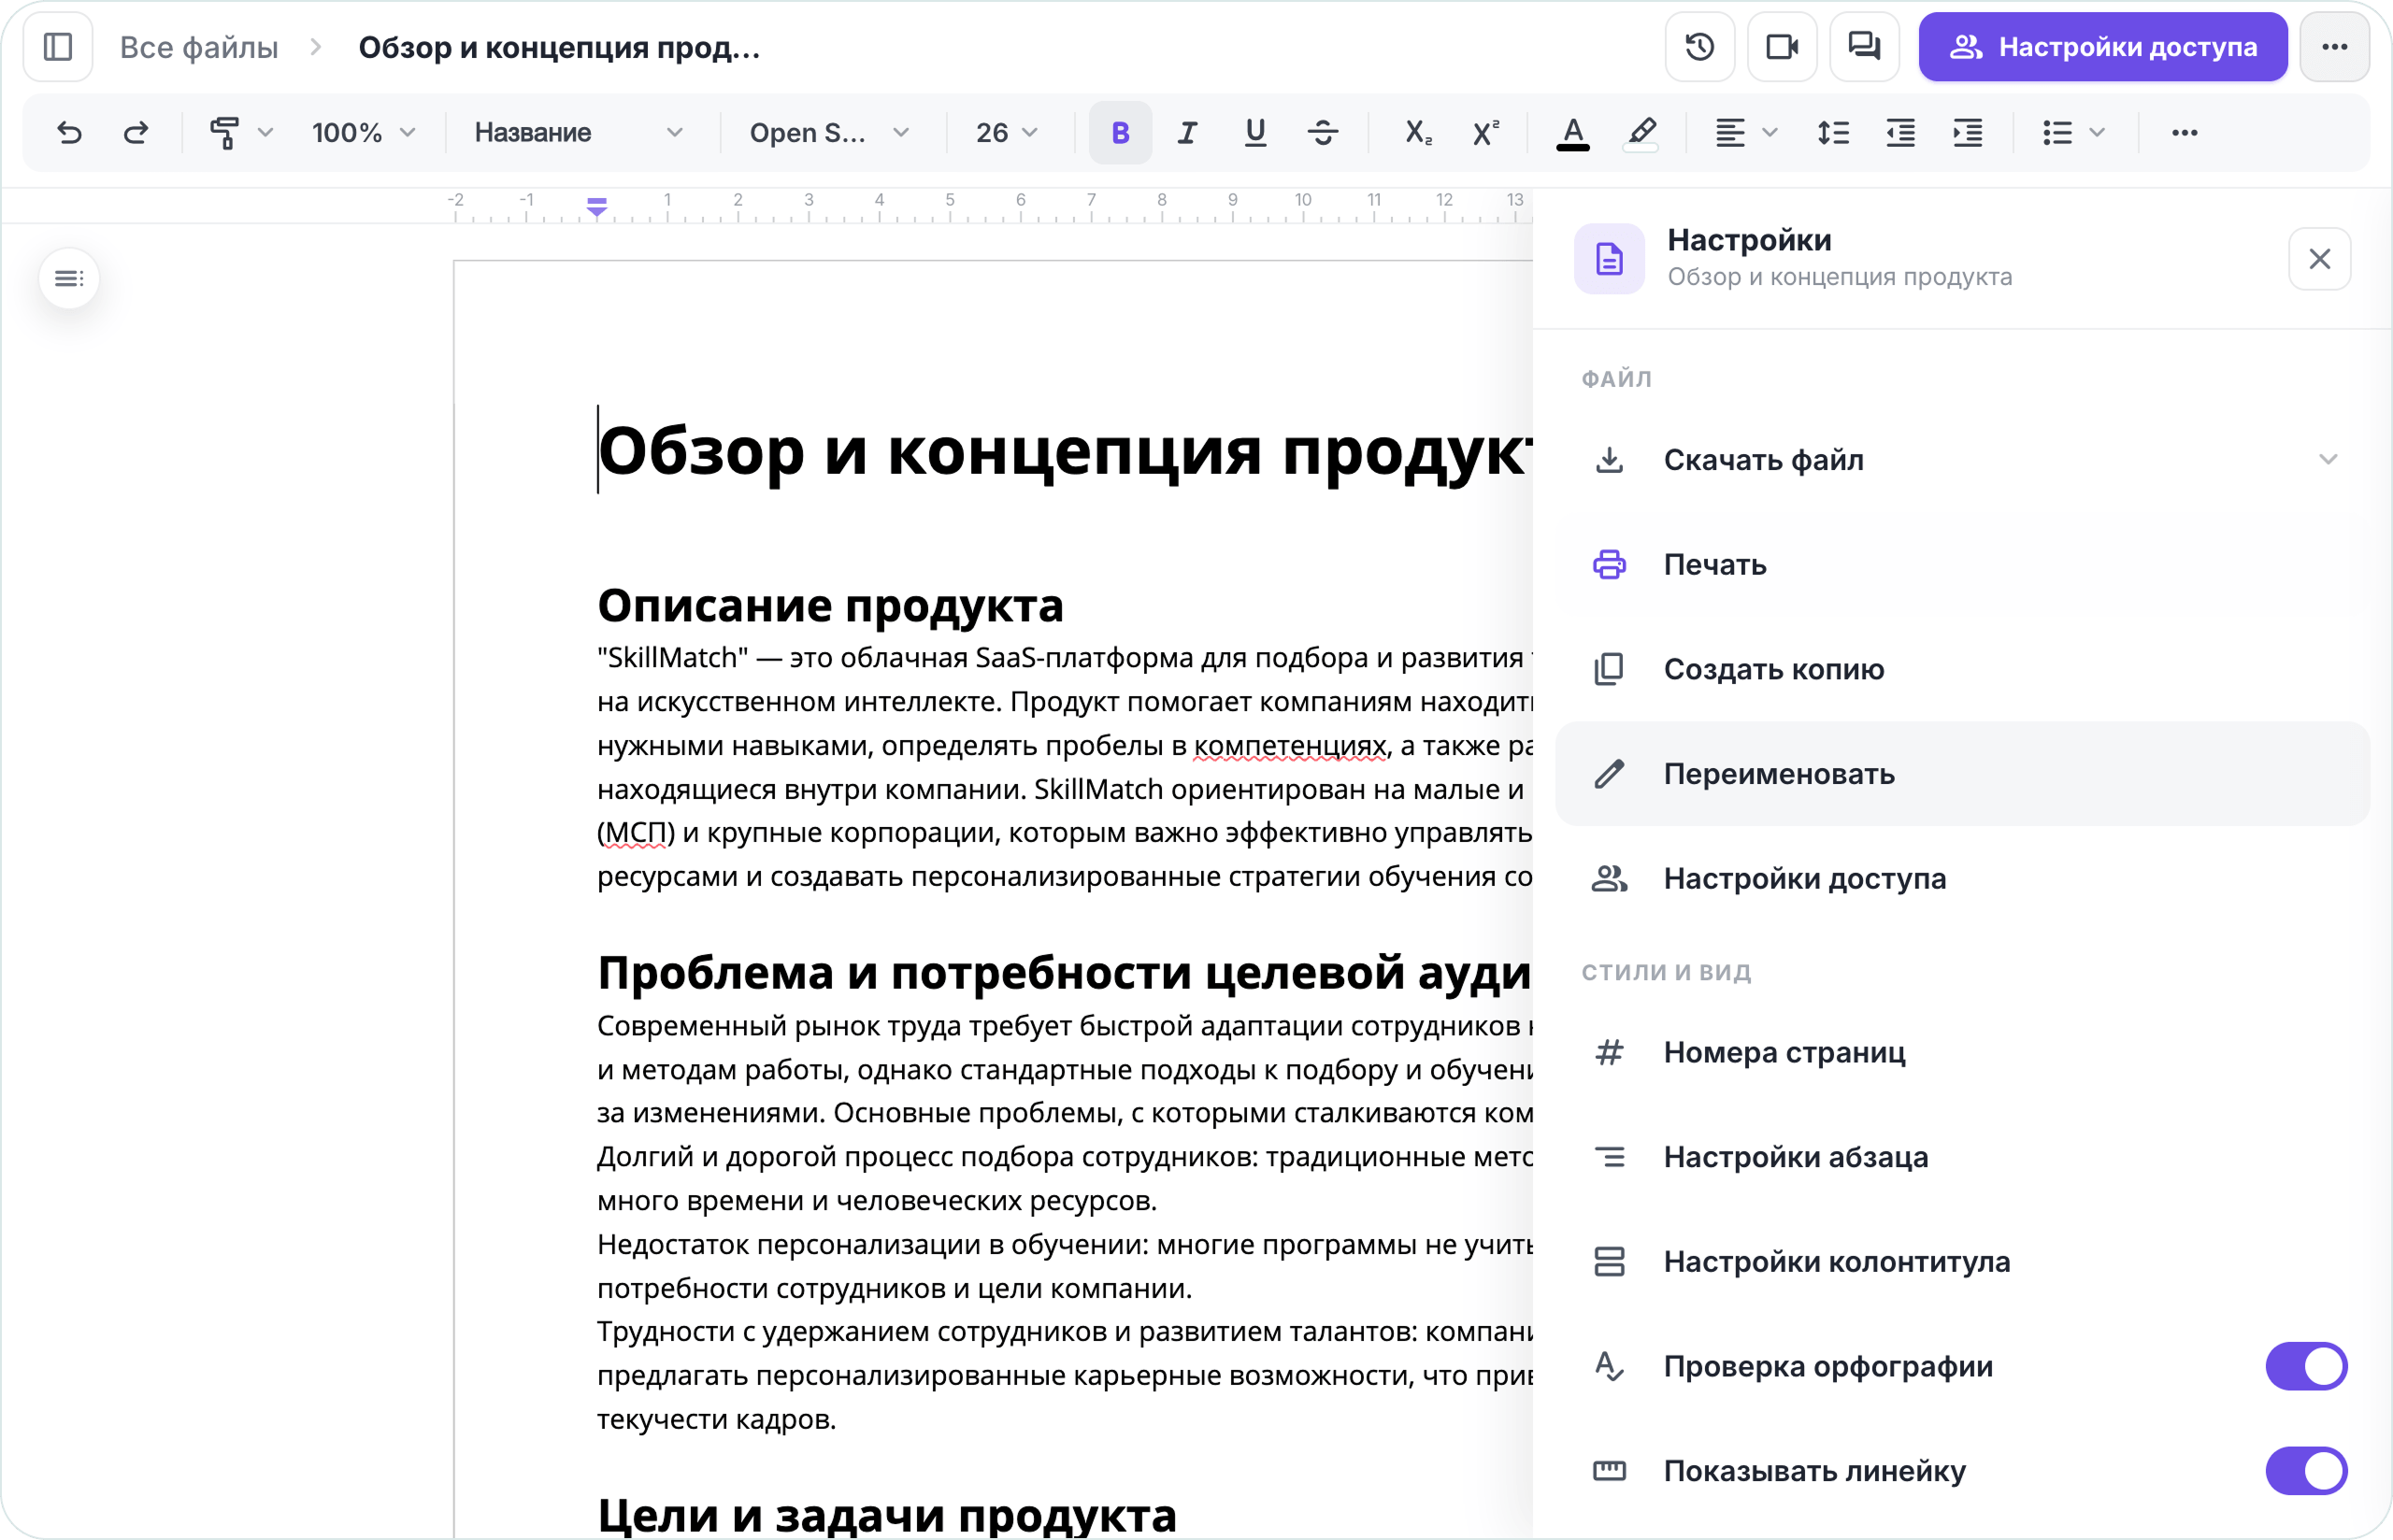Open the font size 26 dropdown
This screenshot has width=2393, height=1540.
point(1007,132)
